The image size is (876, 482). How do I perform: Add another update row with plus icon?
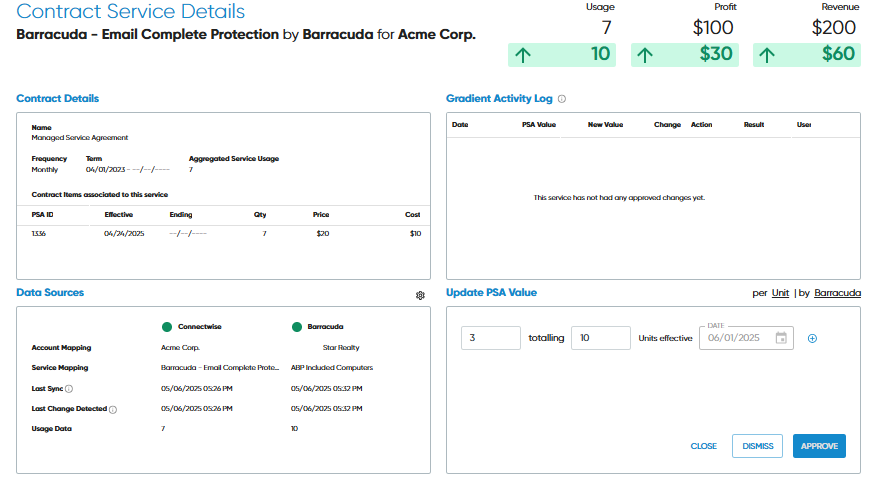[x=812, y=338]
